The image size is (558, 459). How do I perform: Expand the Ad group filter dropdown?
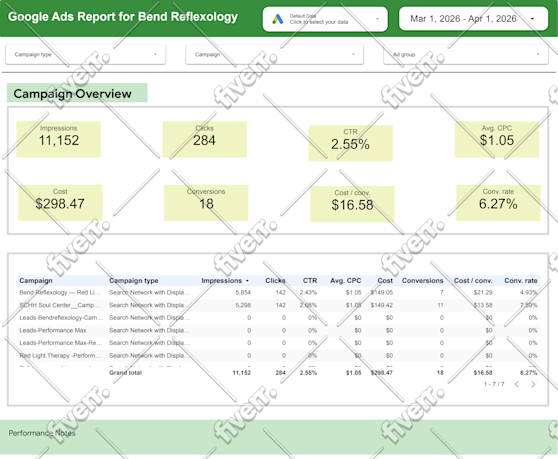(465, 54)
